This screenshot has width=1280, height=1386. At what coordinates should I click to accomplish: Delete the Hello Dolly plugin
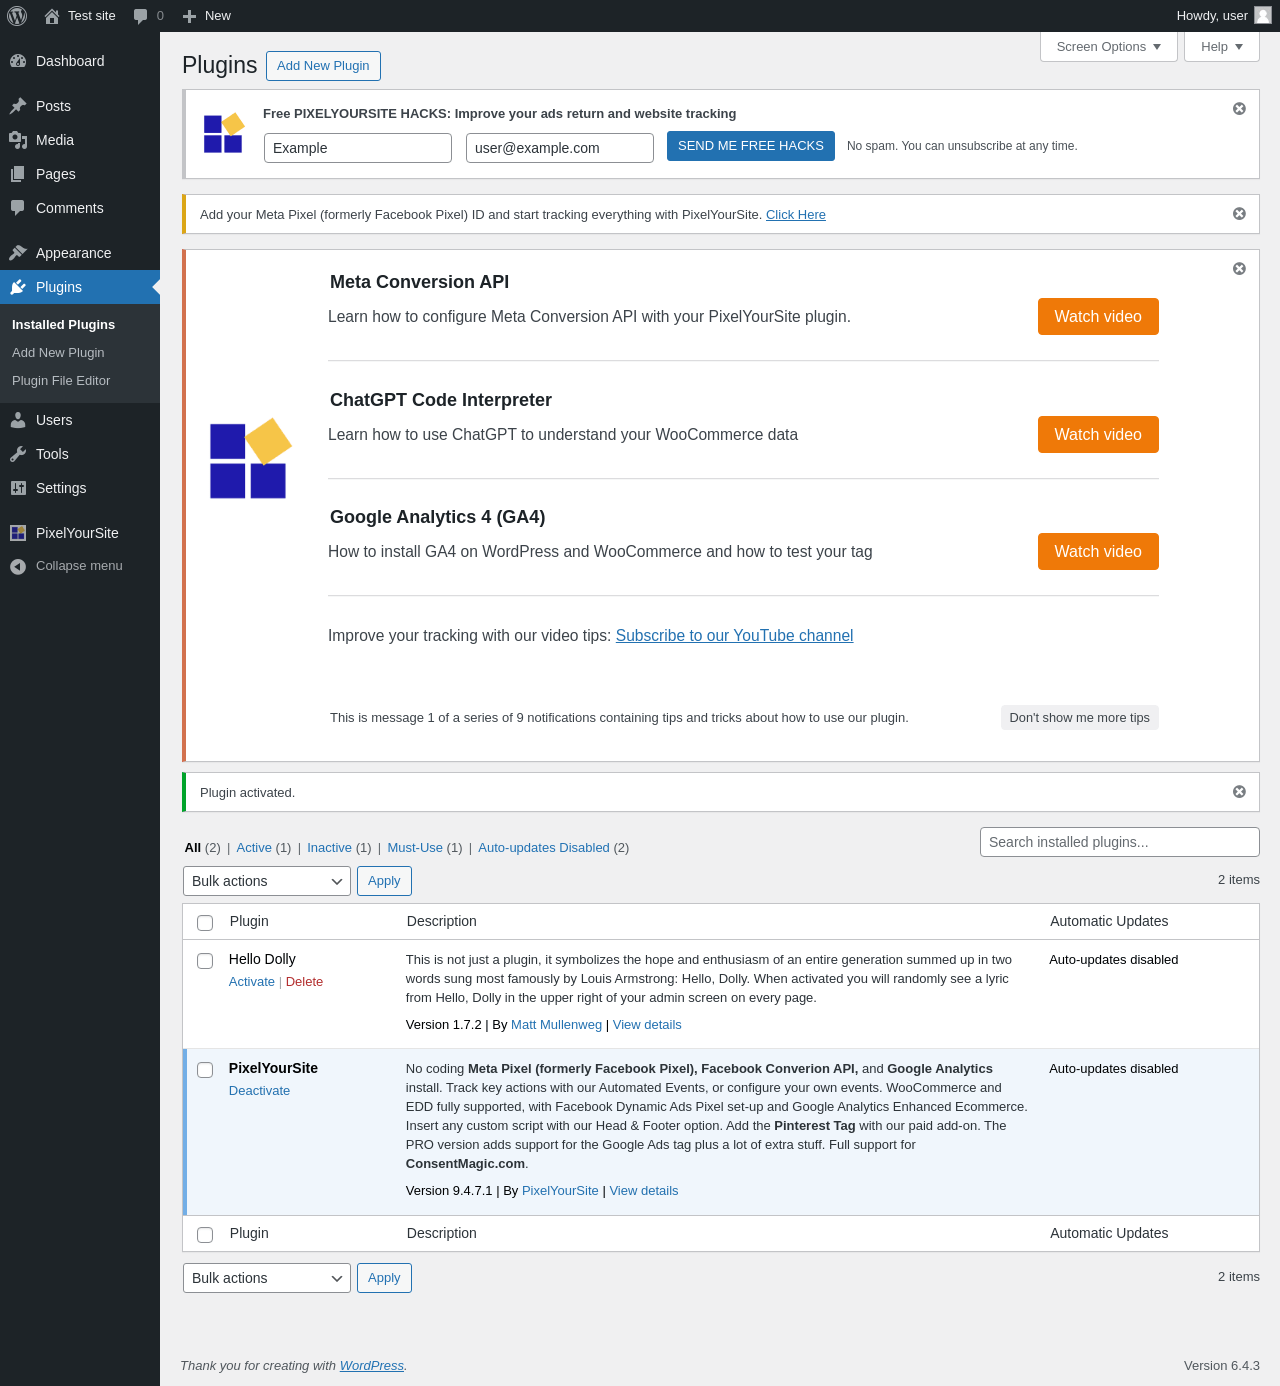coord(304,982)
